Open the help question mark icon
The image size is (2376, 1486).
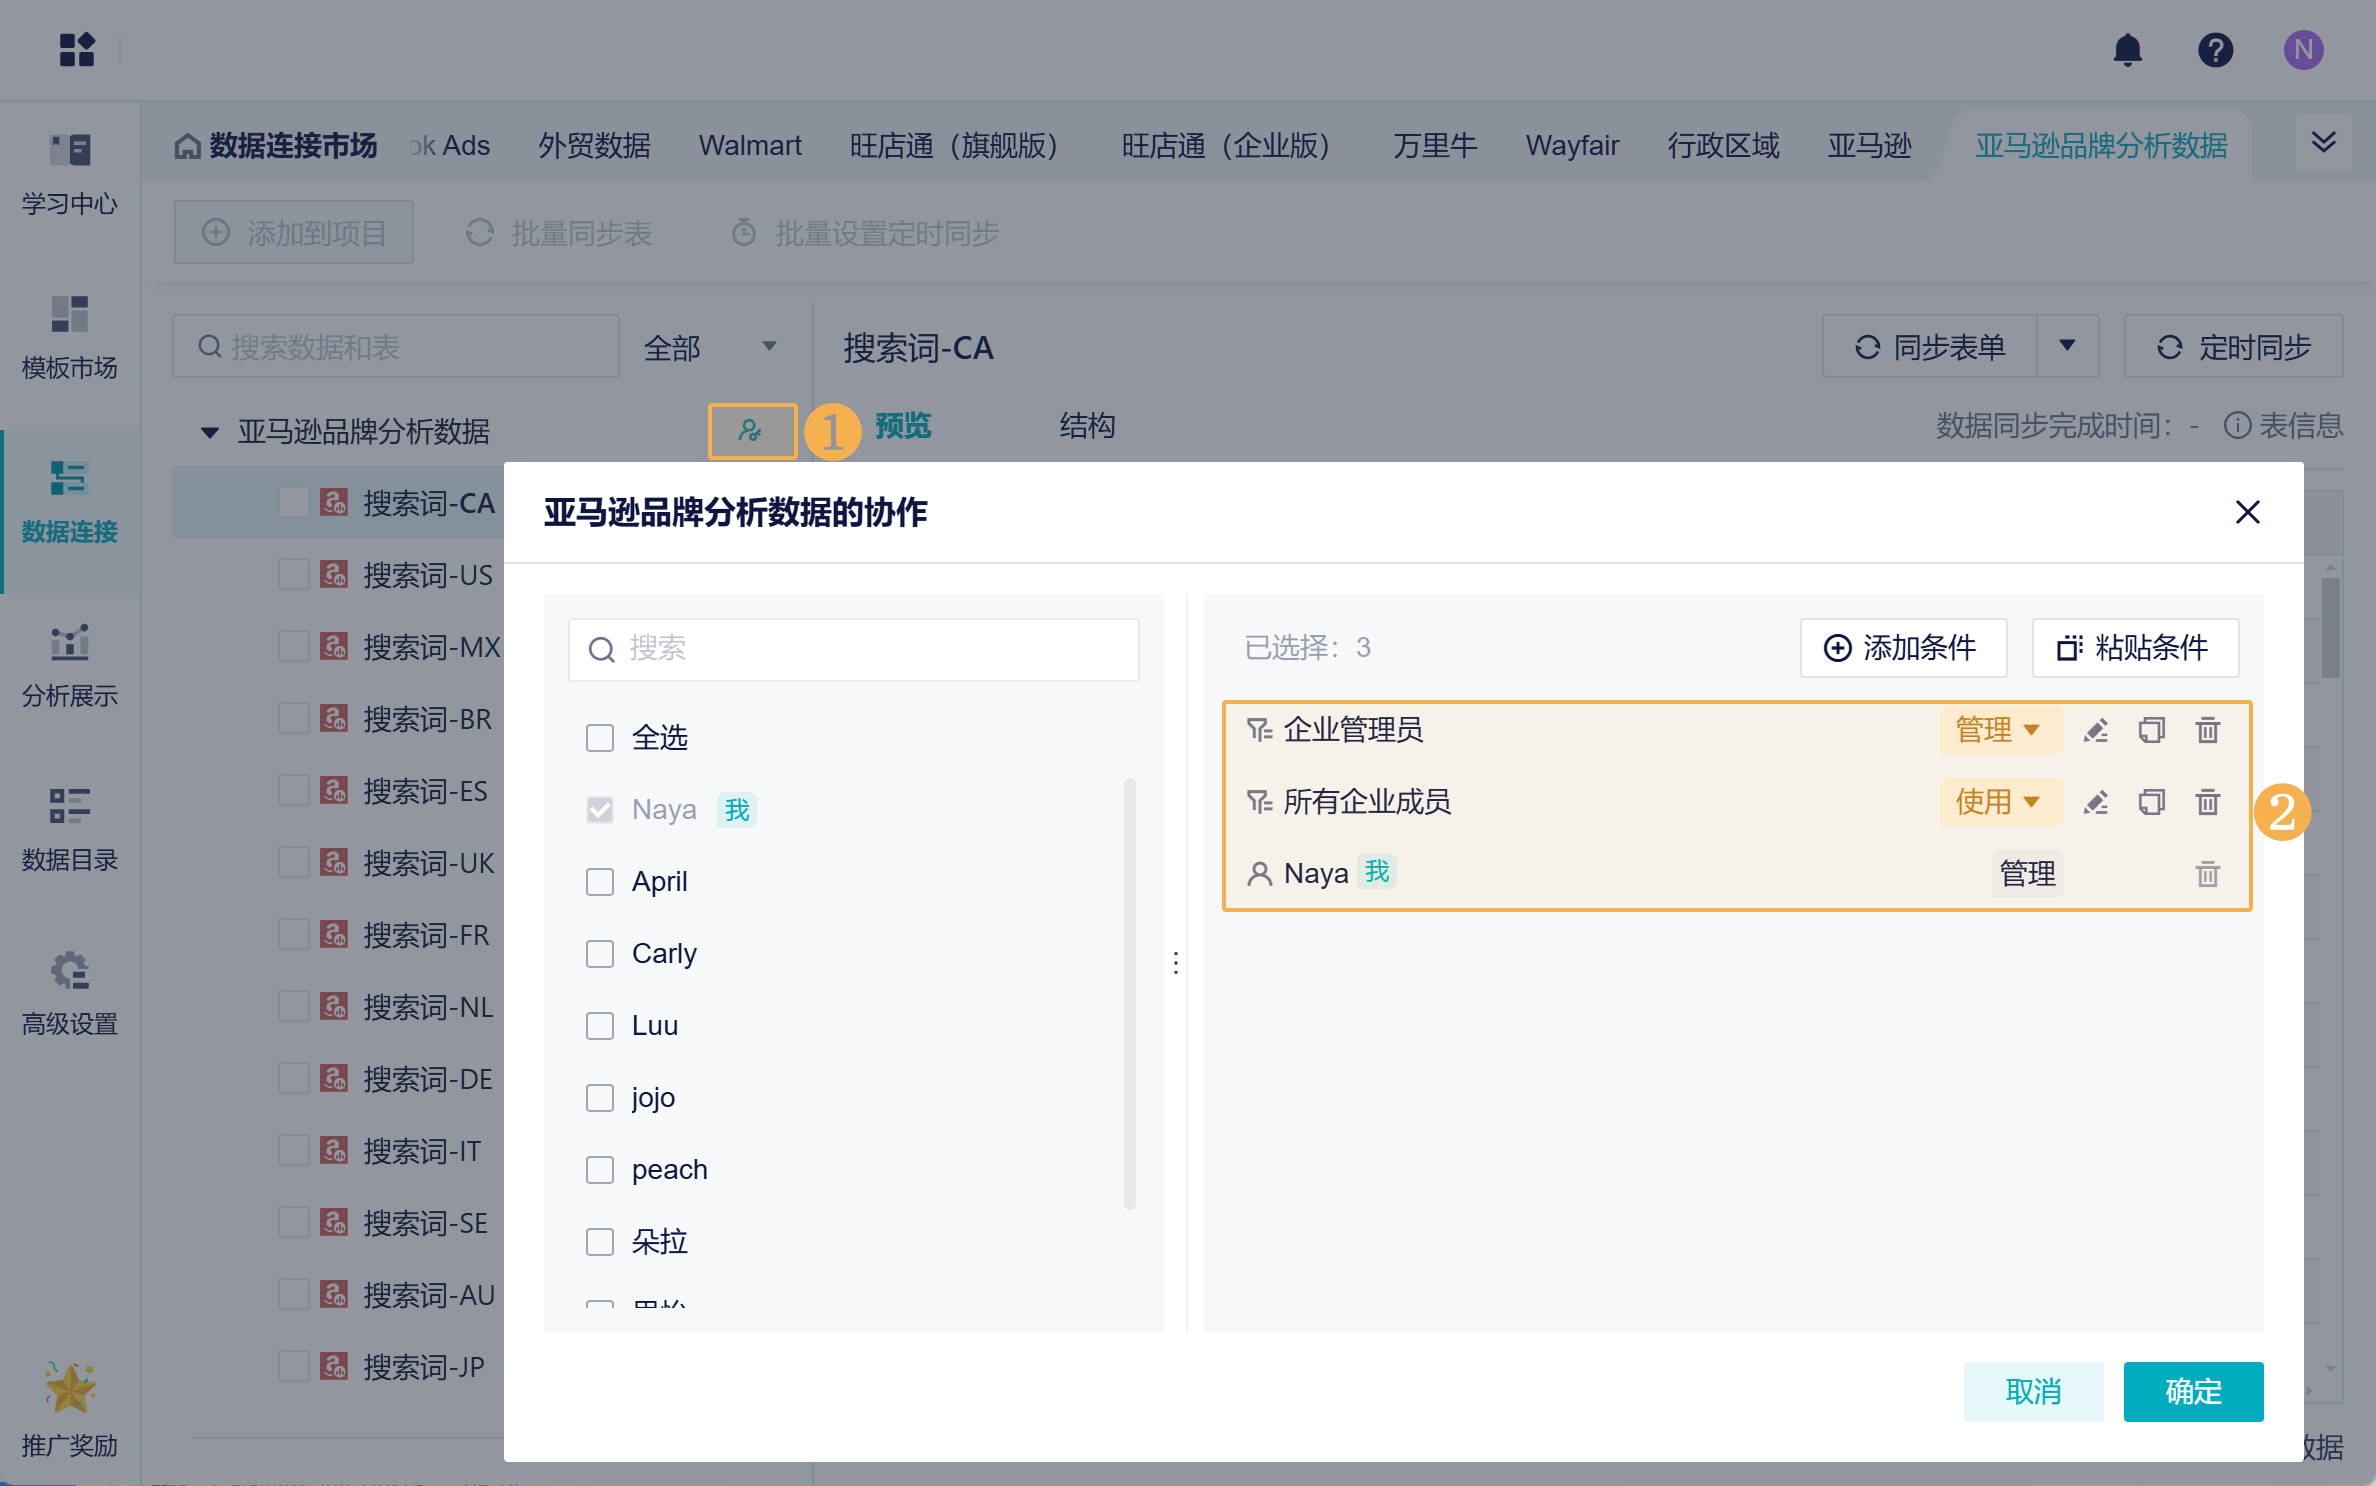click(2215, 50)
